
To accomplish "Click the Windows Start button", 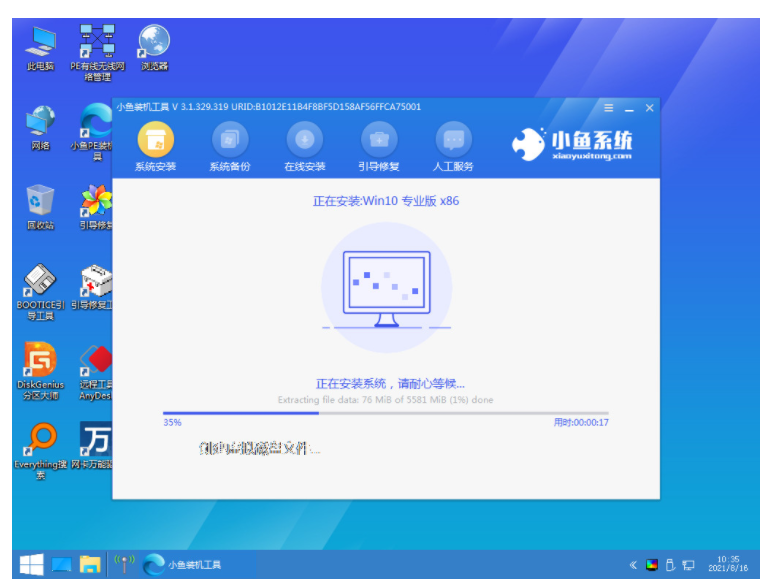I will (31, 565).
